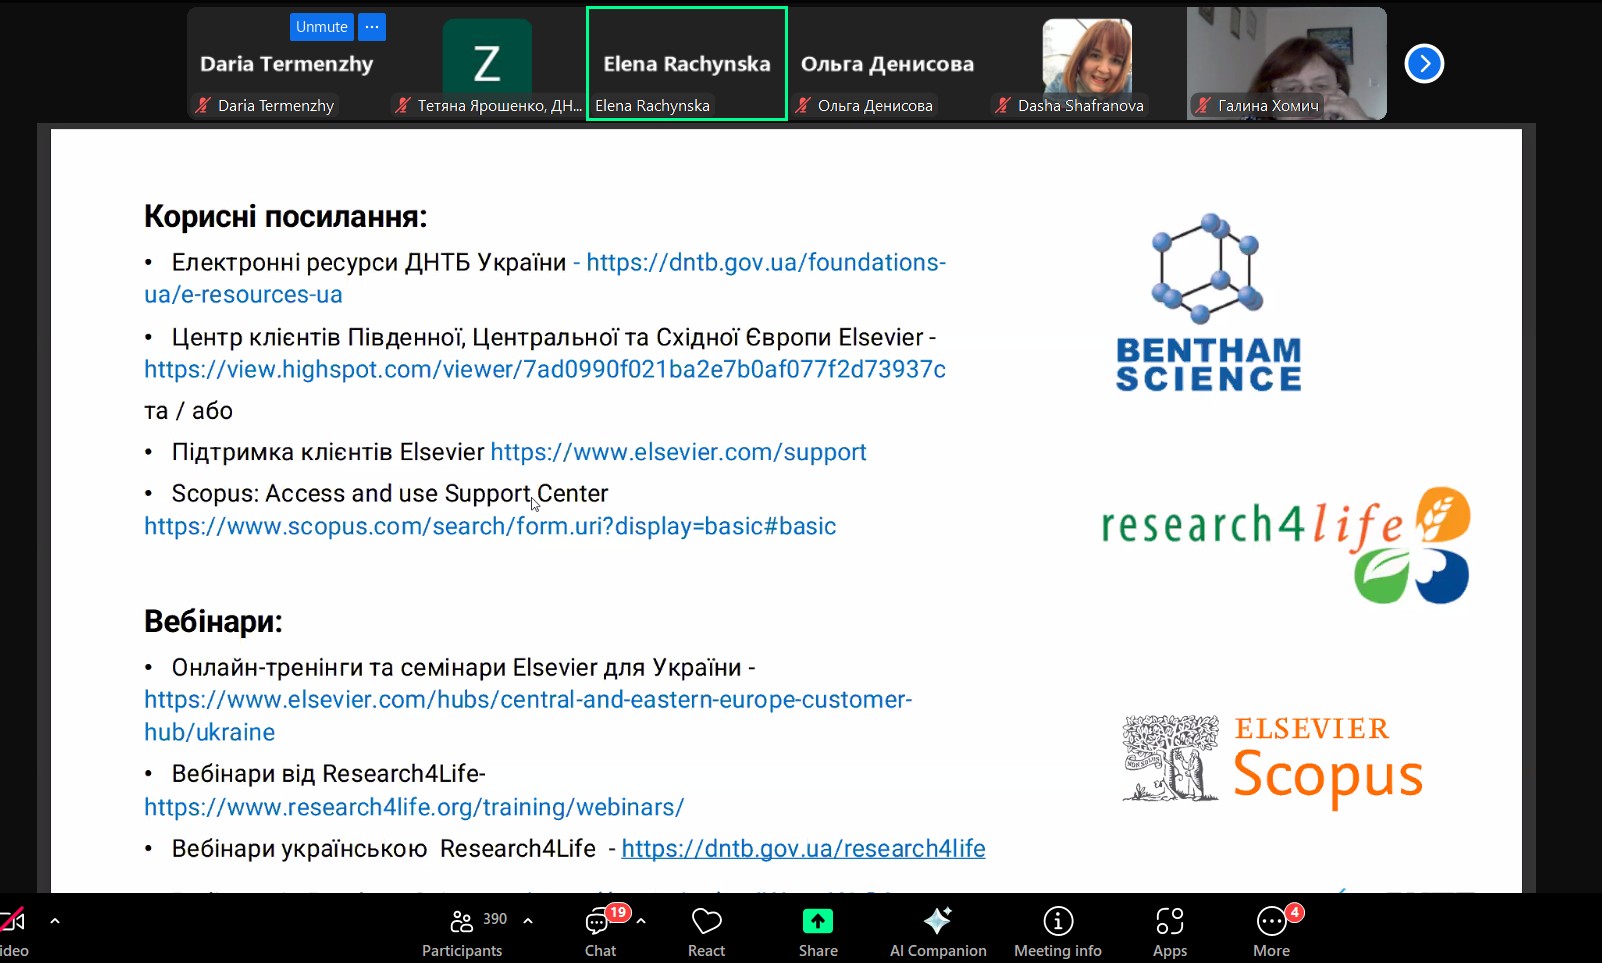Open the React emoji menu
1602x963 pixels.
point(706,932)
